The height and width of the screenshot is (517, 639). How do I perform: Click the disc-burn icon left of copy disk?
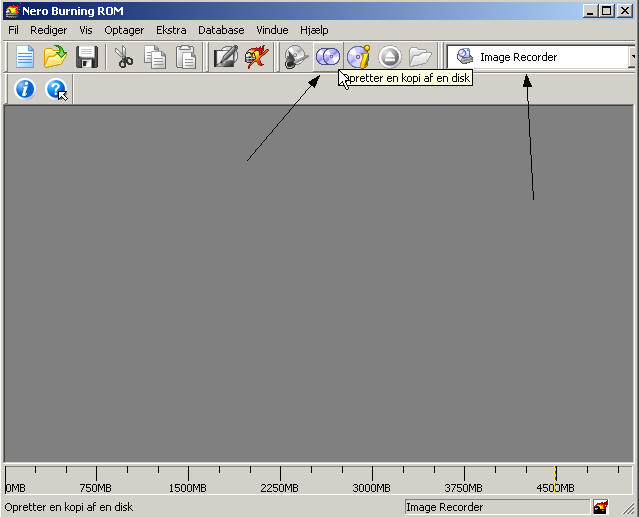click(x=296, y=57)
